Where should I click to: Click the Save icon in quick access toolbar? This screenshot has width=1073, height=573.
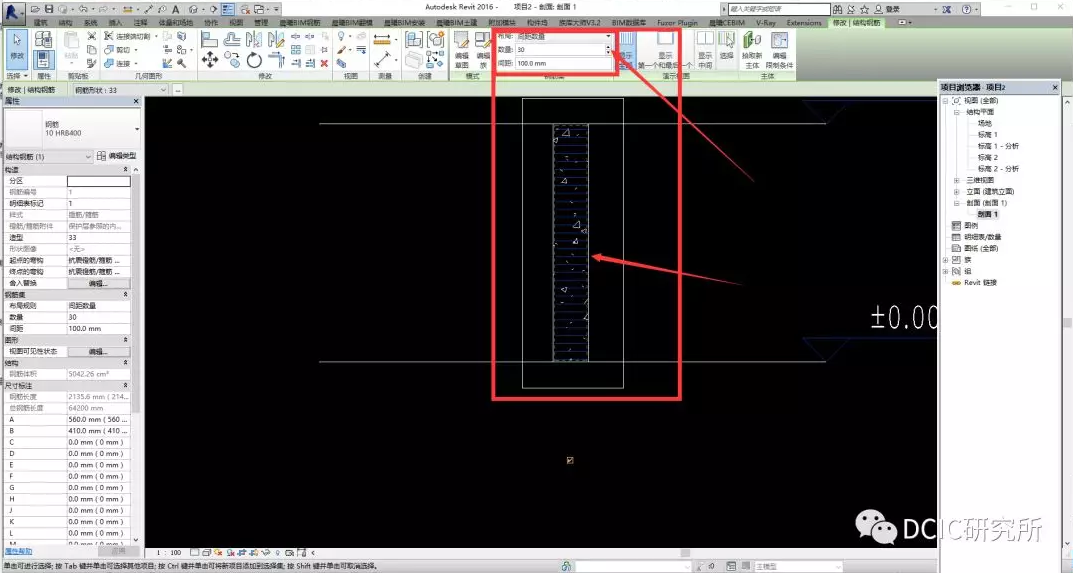pyautogui.click(x=49, y=10)
